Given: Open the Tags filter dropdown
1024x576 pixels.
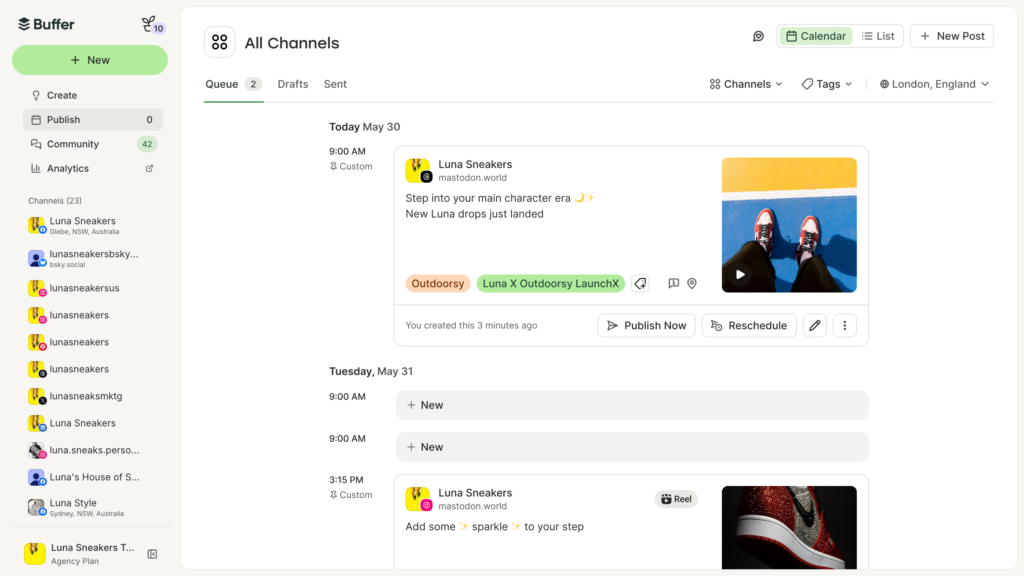Looking at the screenshot, I should tap(827, 84).
